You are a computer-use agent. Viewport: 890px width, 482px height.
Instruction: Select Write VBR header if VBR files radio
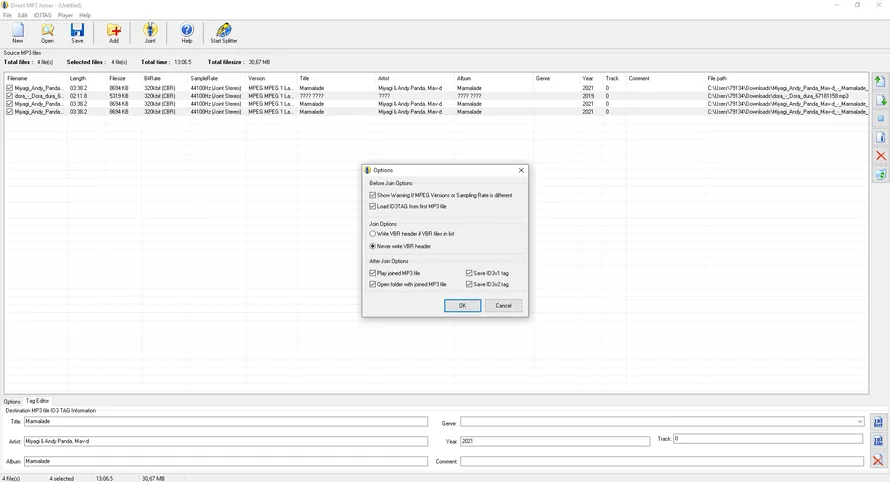coord(372,234)
